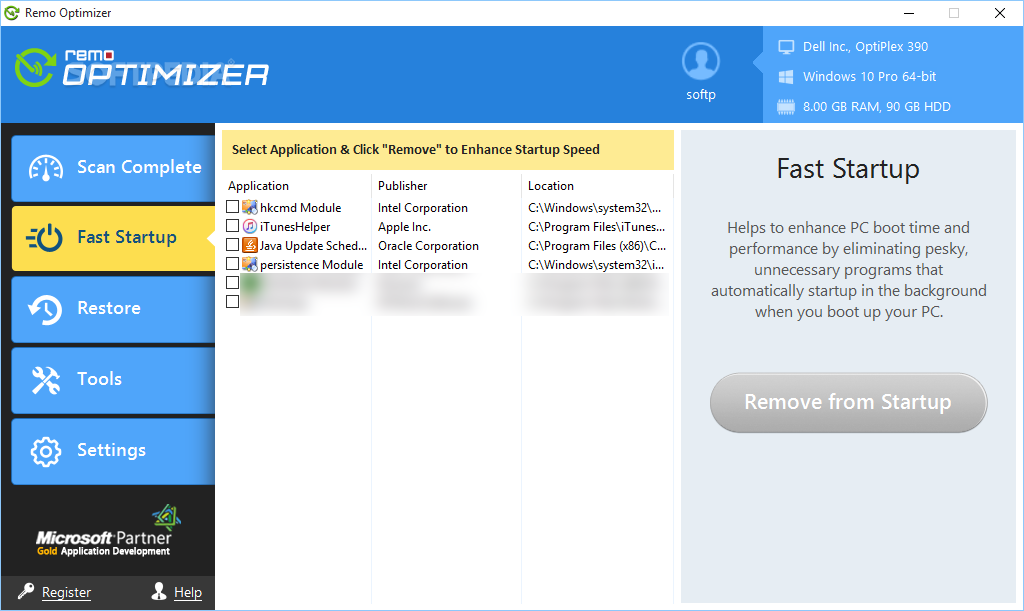The width and height of the screenshot is (1024, 611).
Task: Click the C:\Program Files\iTunes location cell
Action: [x=596, y=227]
